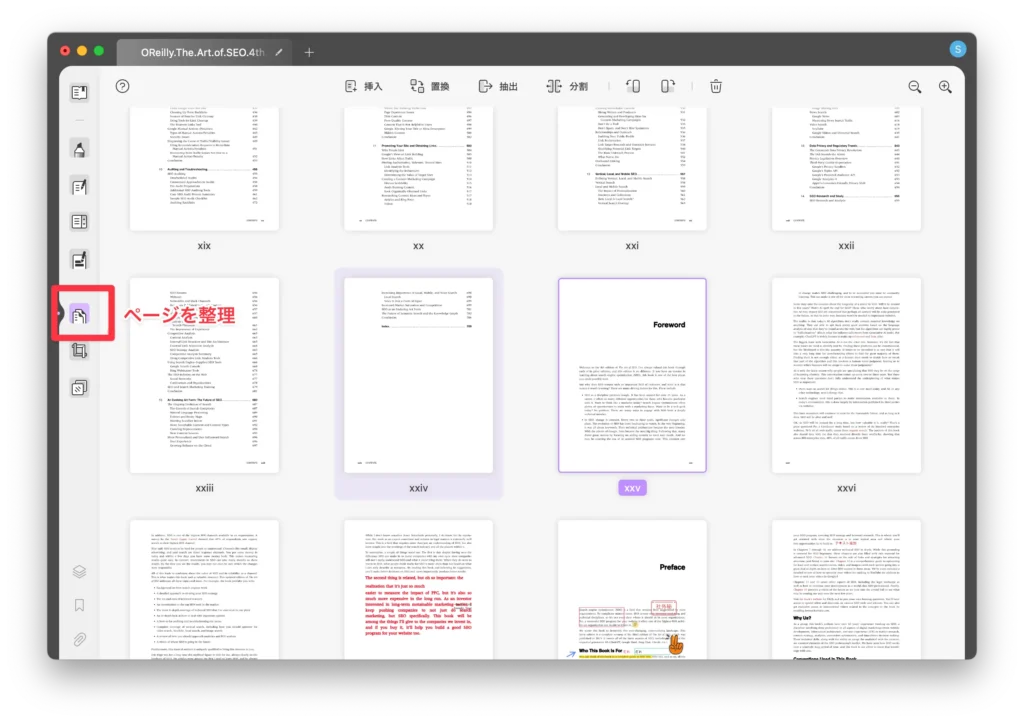
Task: Click the Organize Pages sidebar icon
Action: click(79, 316)
